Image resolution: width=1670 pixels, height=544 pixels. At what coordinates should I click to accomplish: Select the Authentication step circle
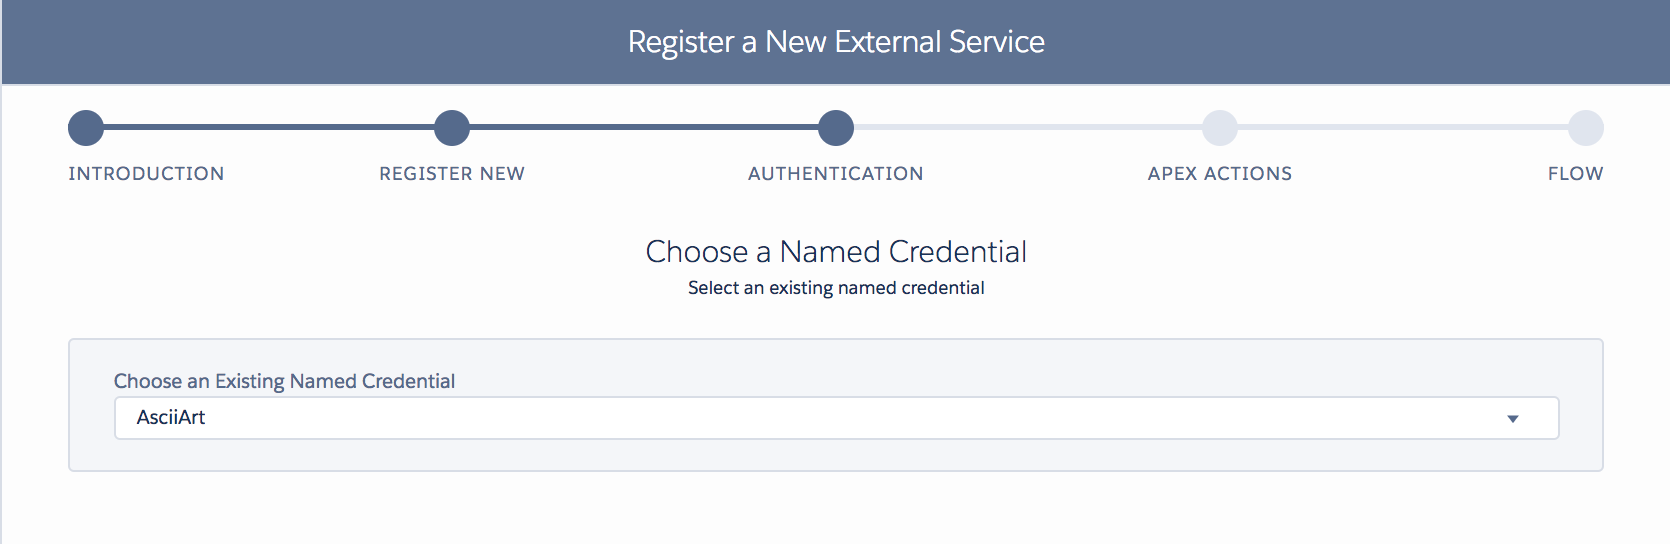[x=836, y=128]
